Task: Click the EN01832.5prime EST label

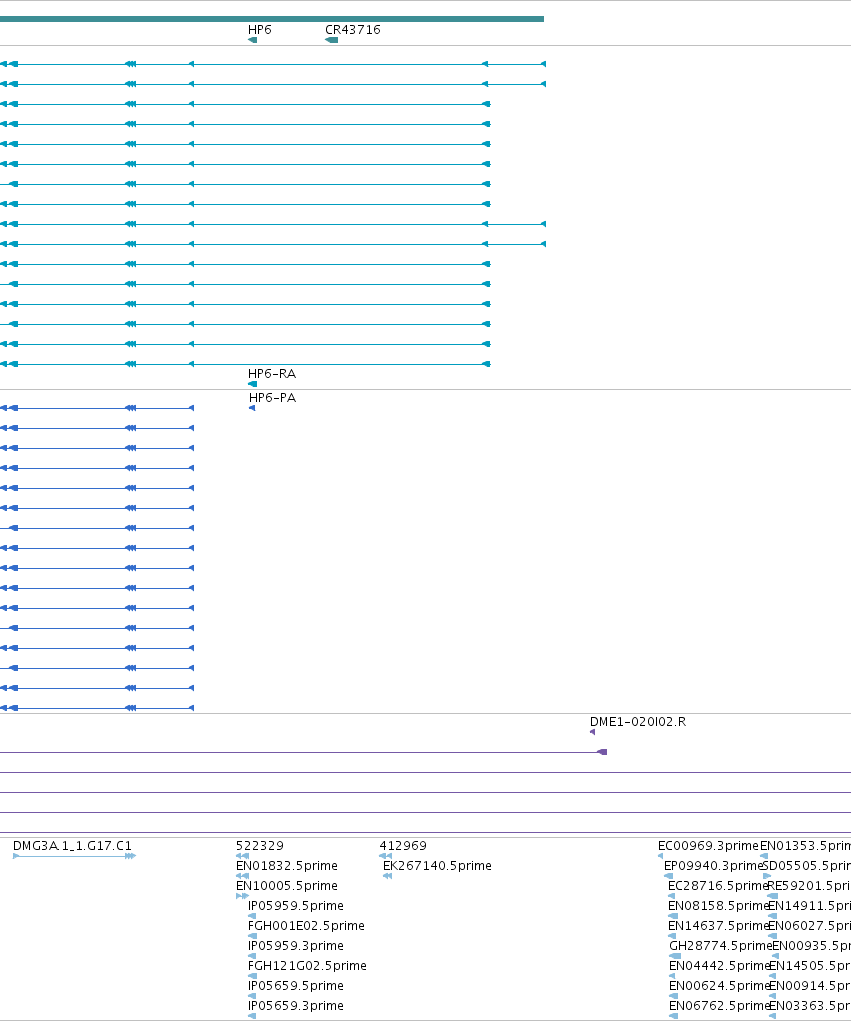Action: (286, 866)
